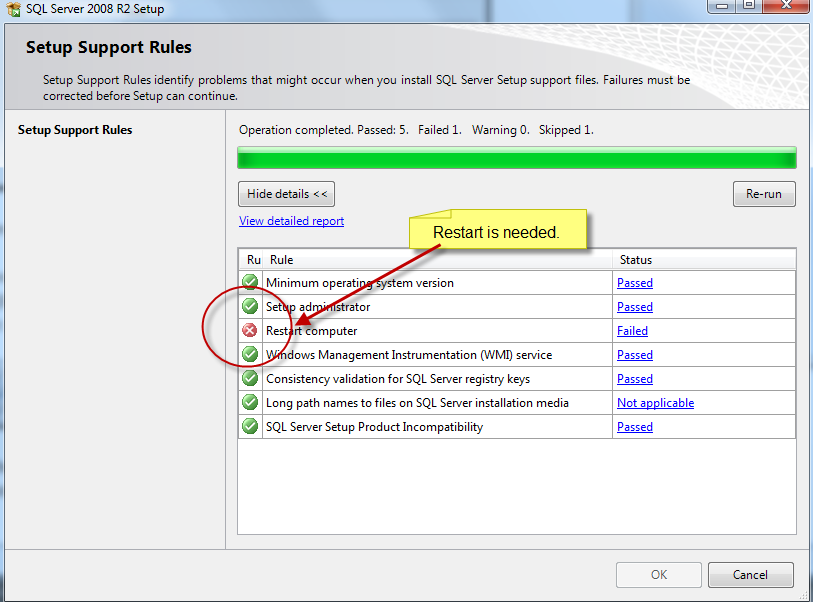813x602 pixels.
Task: Hide details with the Hide details button
Action: (286, 194)
